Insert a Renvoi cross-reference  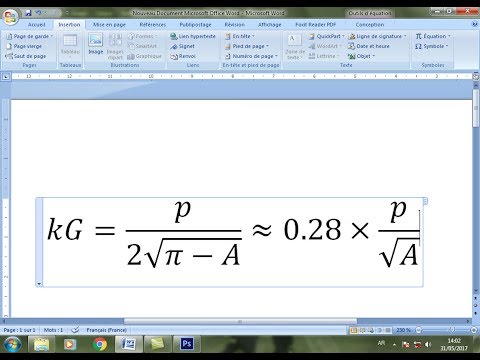(183, 56)
